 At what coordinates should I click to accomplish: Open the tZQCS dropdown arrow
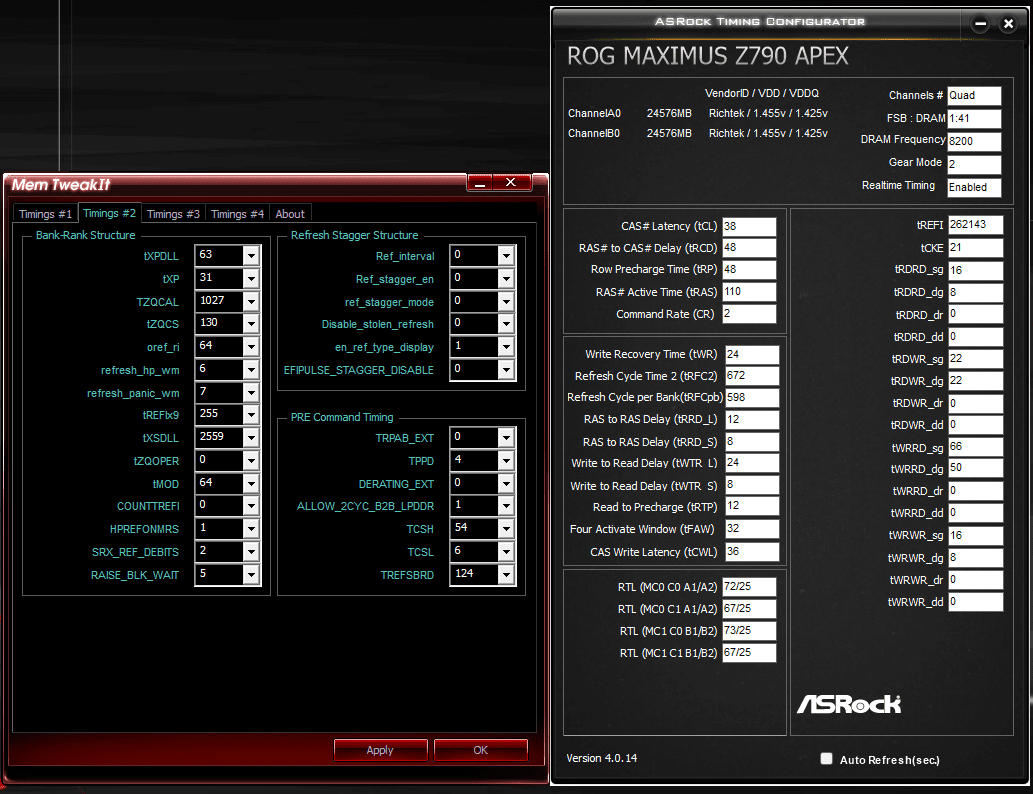251,324
